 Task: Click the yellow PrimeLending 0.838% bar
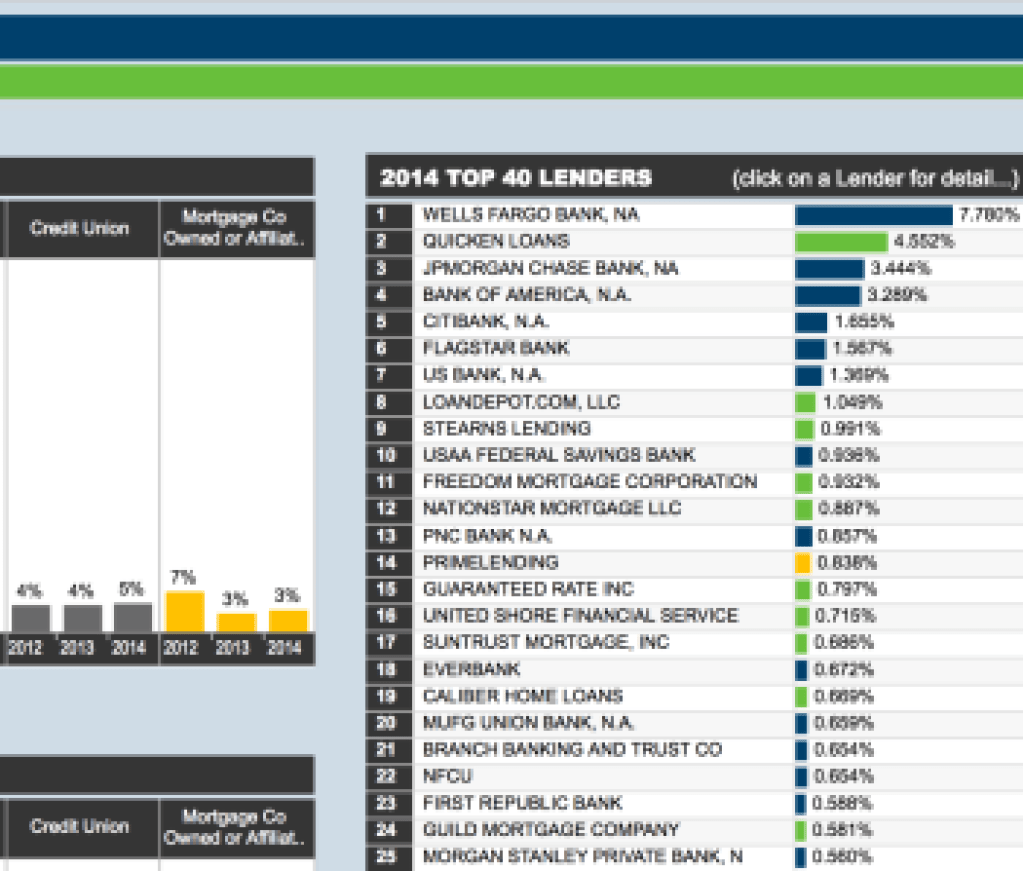(x=802, y=562)
